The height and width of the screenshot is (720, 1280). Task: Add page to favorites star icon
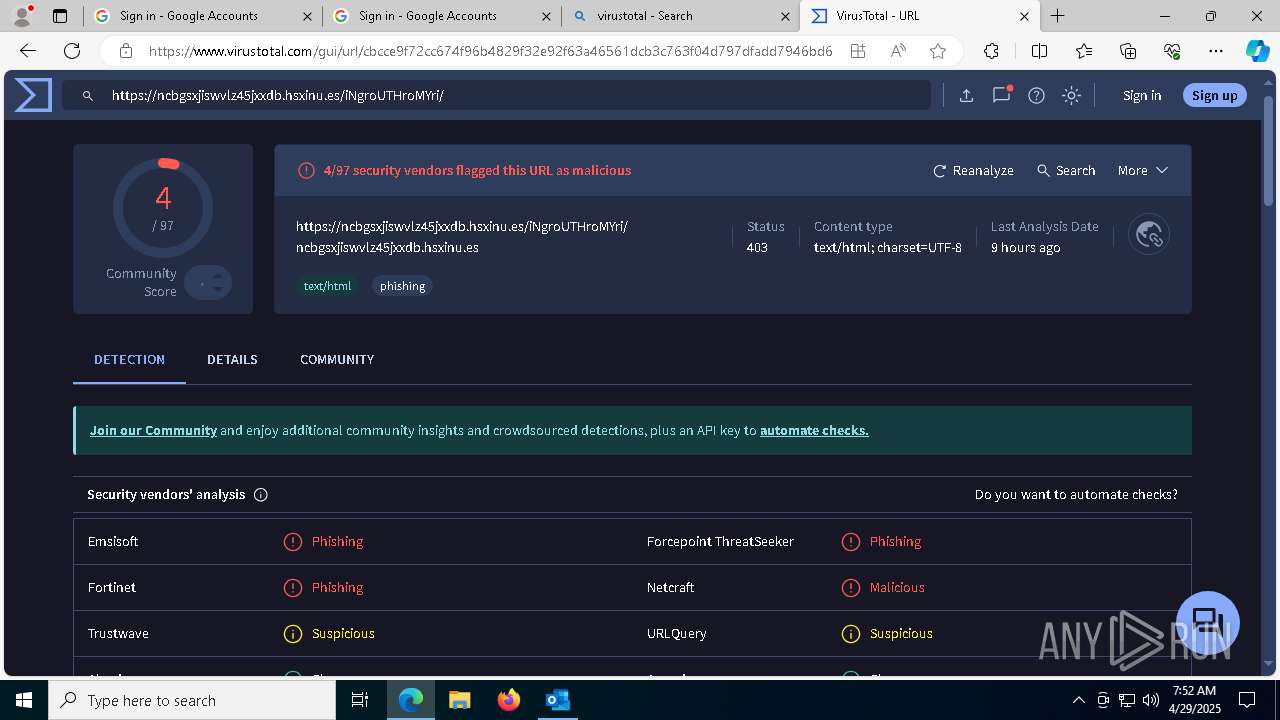click(937, 51)
